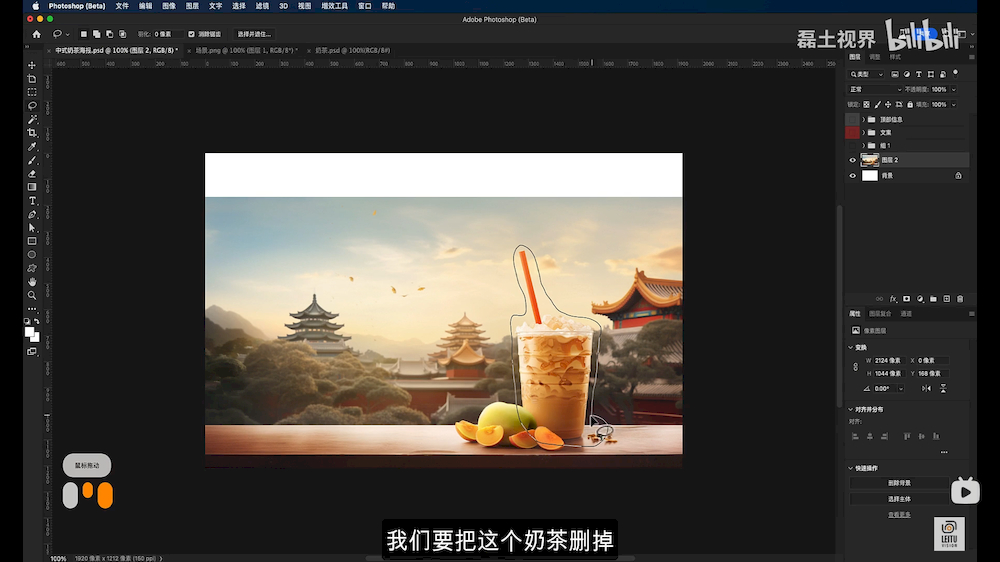Open the 图像 menu

(168, 6)
